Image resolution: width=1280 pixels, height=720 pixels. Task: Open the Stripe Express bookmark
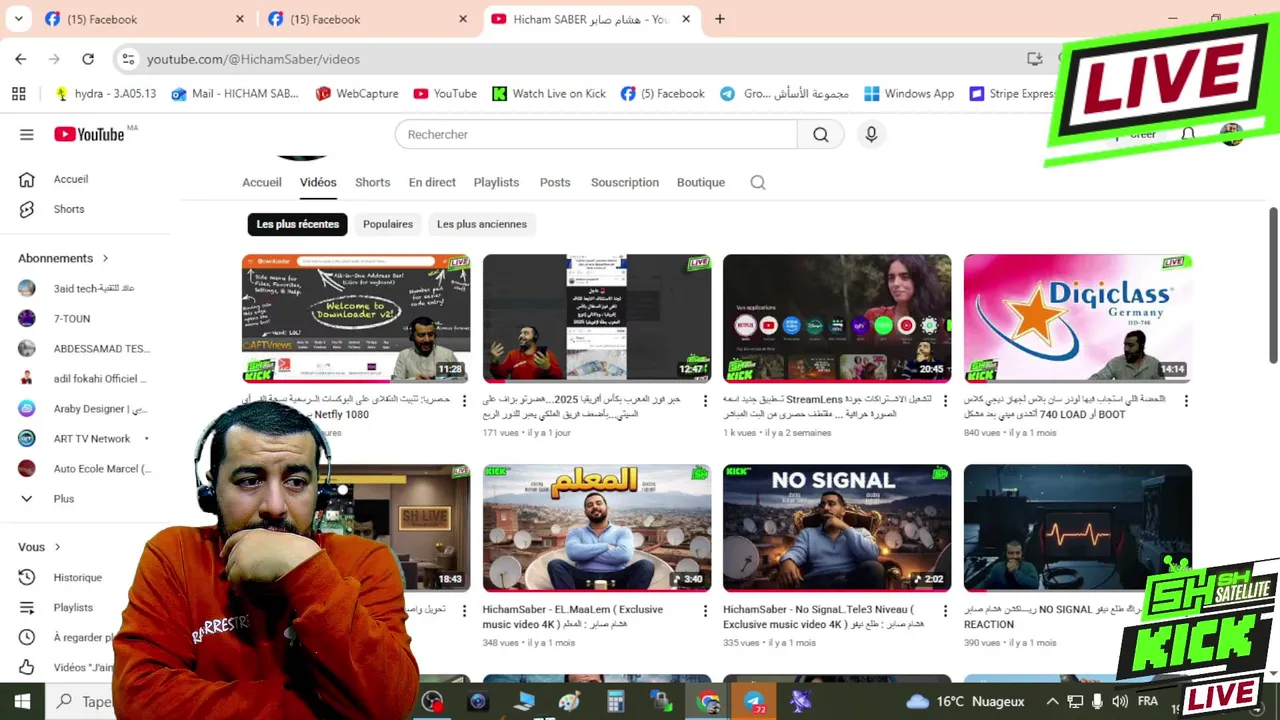coord(1013,93)
